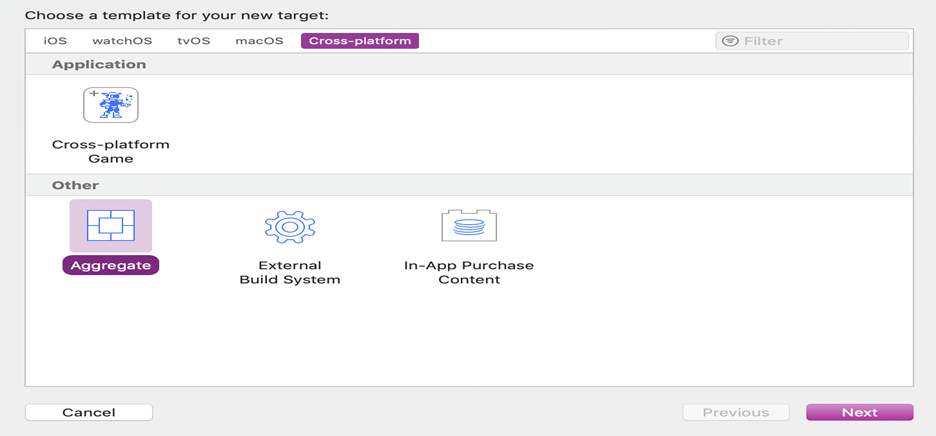Click the In-App Purchase Content label

469,272
